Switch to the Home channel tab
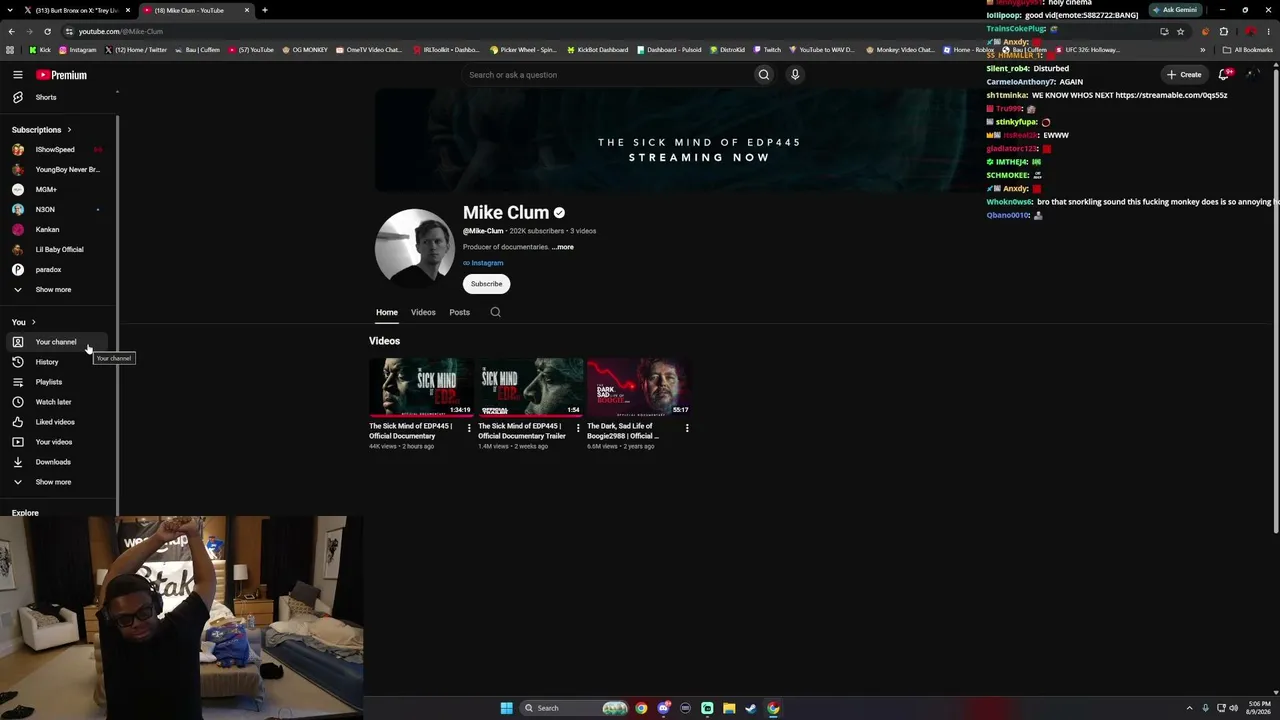The height and width of the screenshot is (720, 1280). (387, 312)
